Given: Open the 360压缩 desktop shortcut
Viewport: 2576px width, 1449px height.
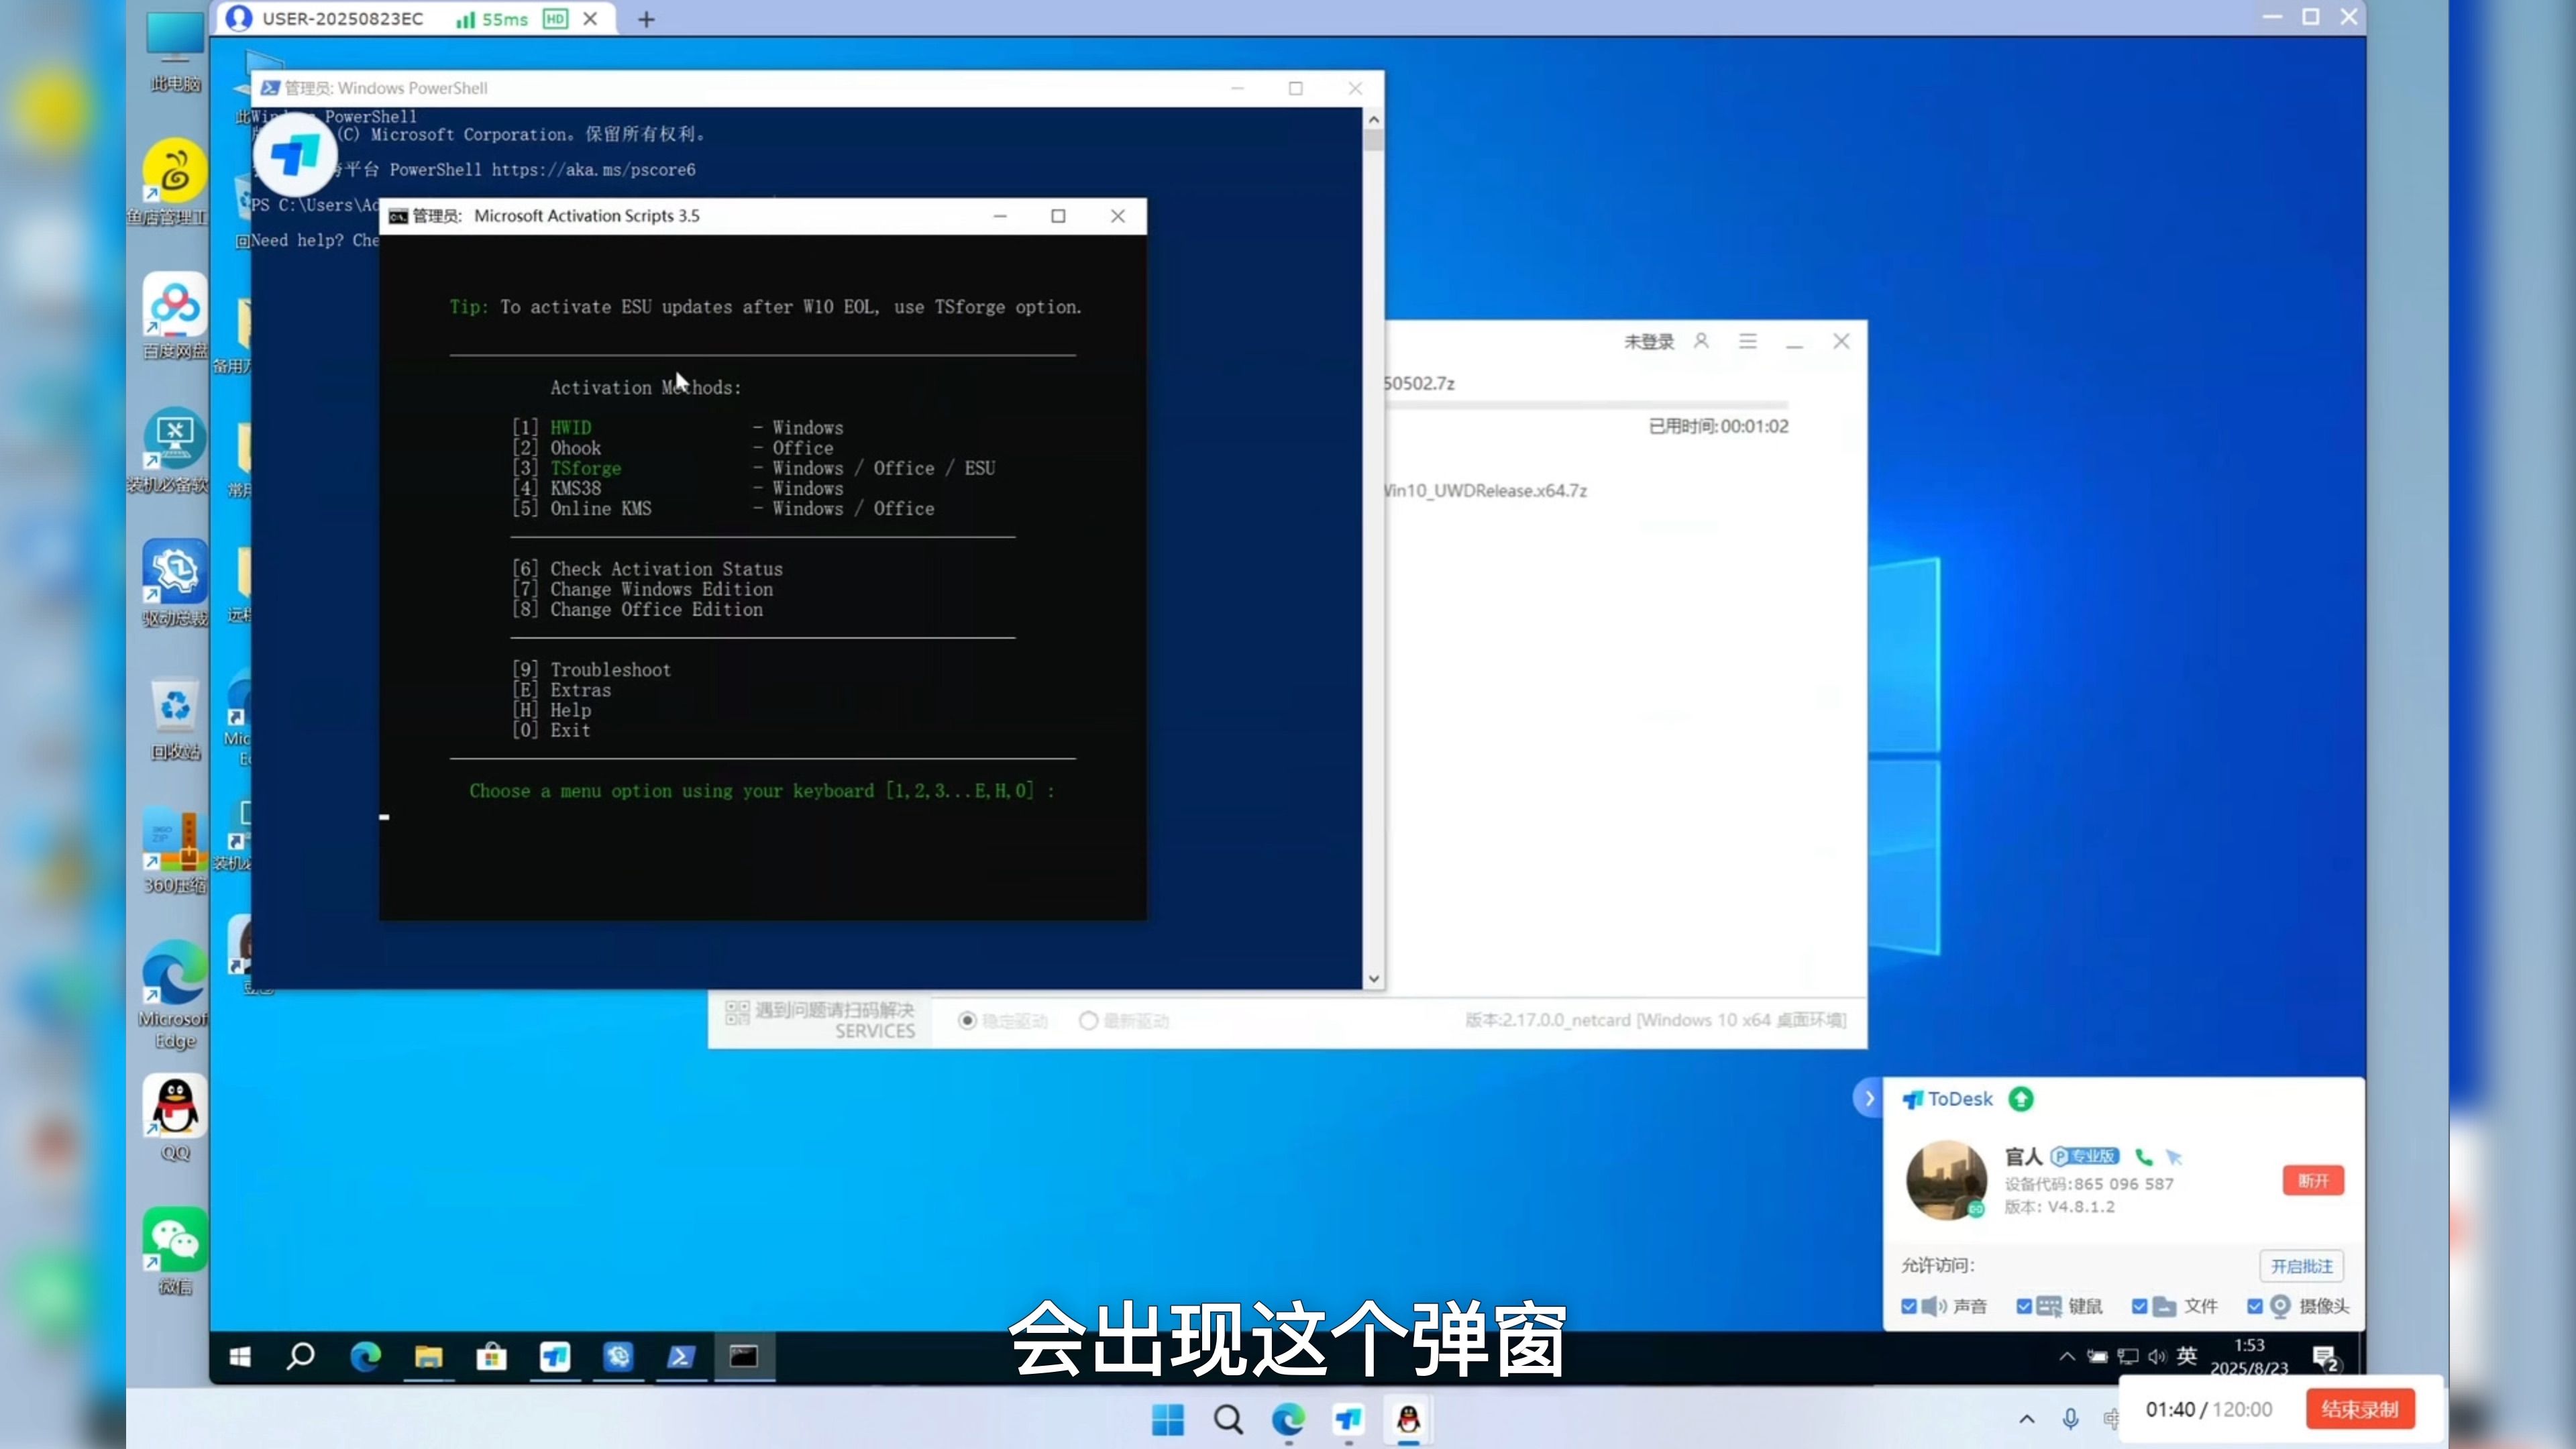Looking at the screenshot, I should (x=175, y=851).
